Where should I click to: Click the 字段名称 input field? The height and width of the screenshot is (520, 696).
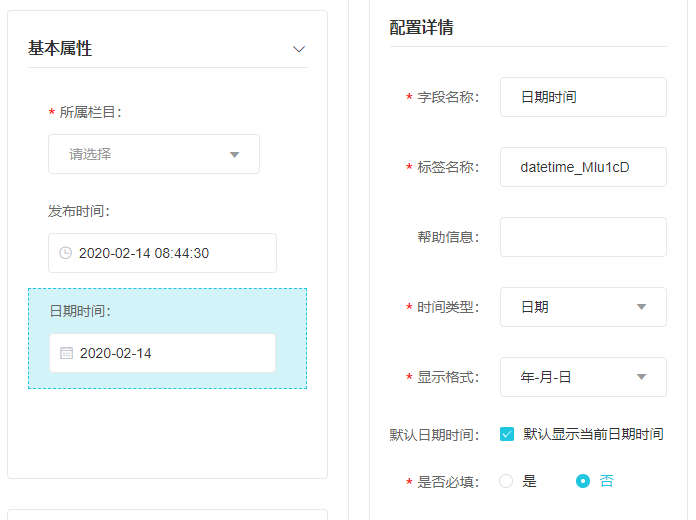(x=583, y=97)
